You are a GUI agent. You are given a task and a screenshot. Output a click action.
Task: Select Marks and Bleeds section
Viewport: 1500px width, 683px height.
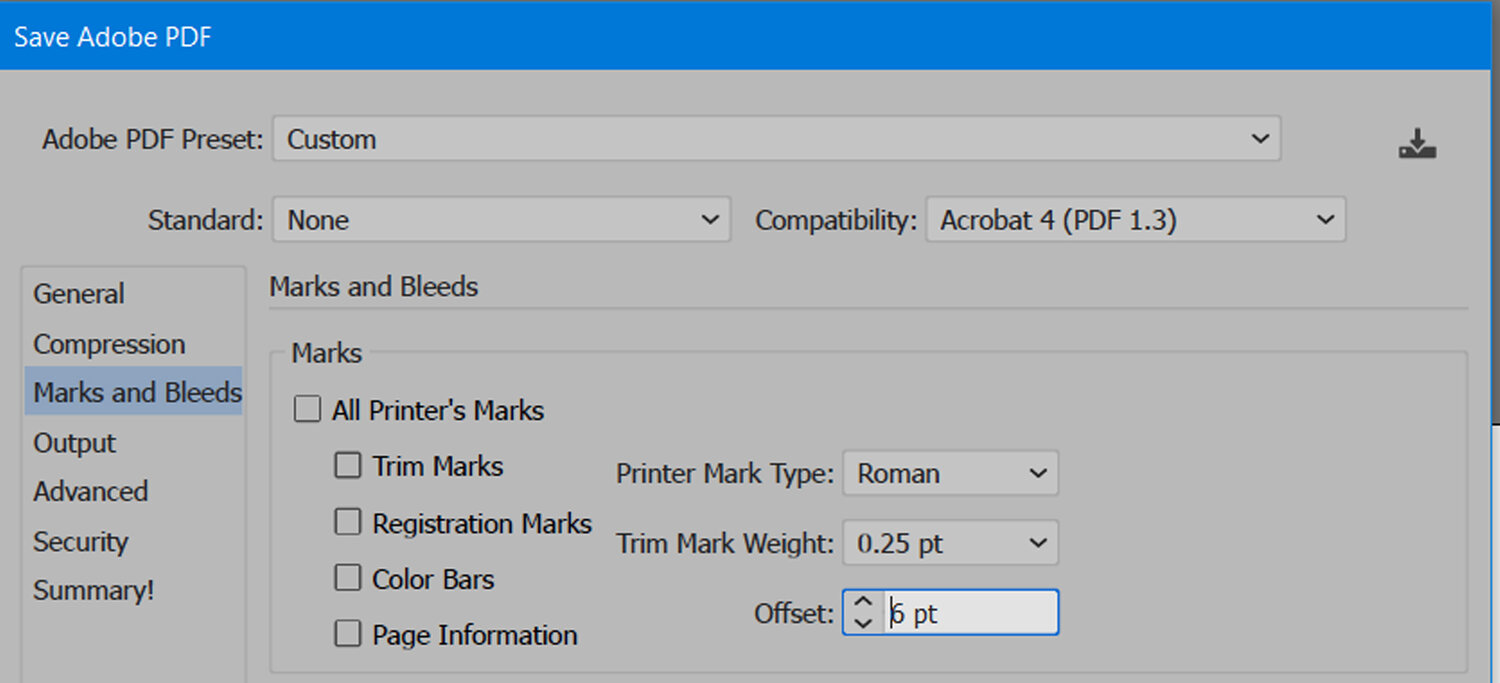point(134,391)
